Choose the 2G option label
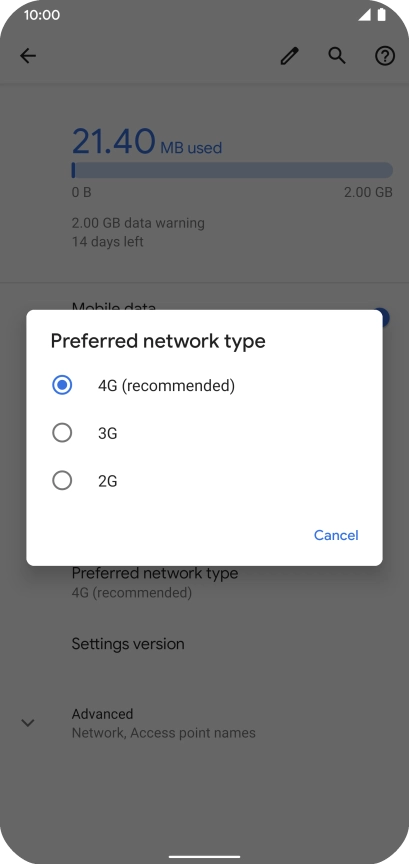This screenshot has width=409, height=864. coord(107,482)
